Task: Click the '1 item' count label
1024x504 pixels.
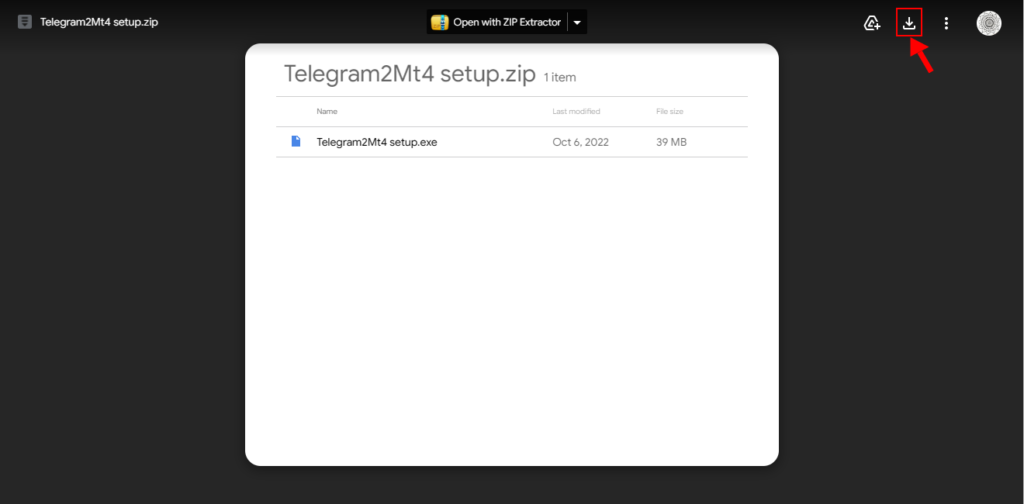Action: coord(560,77)
